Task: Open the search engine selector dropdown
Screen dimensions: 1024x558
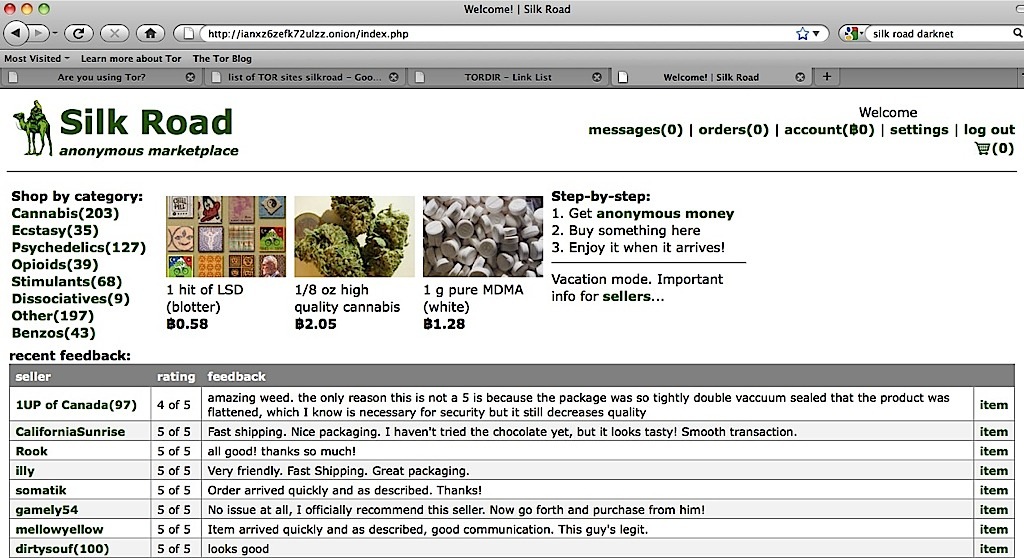Action: [x=854, y=33]
